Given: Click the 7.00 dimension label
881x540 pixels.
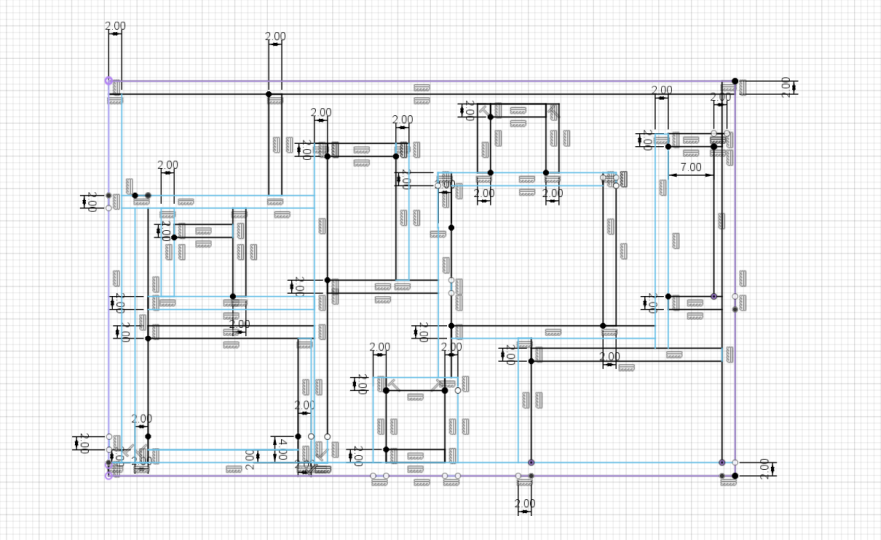Looking at the screenshot, I should pyautogui.click(x=690, y=166).
